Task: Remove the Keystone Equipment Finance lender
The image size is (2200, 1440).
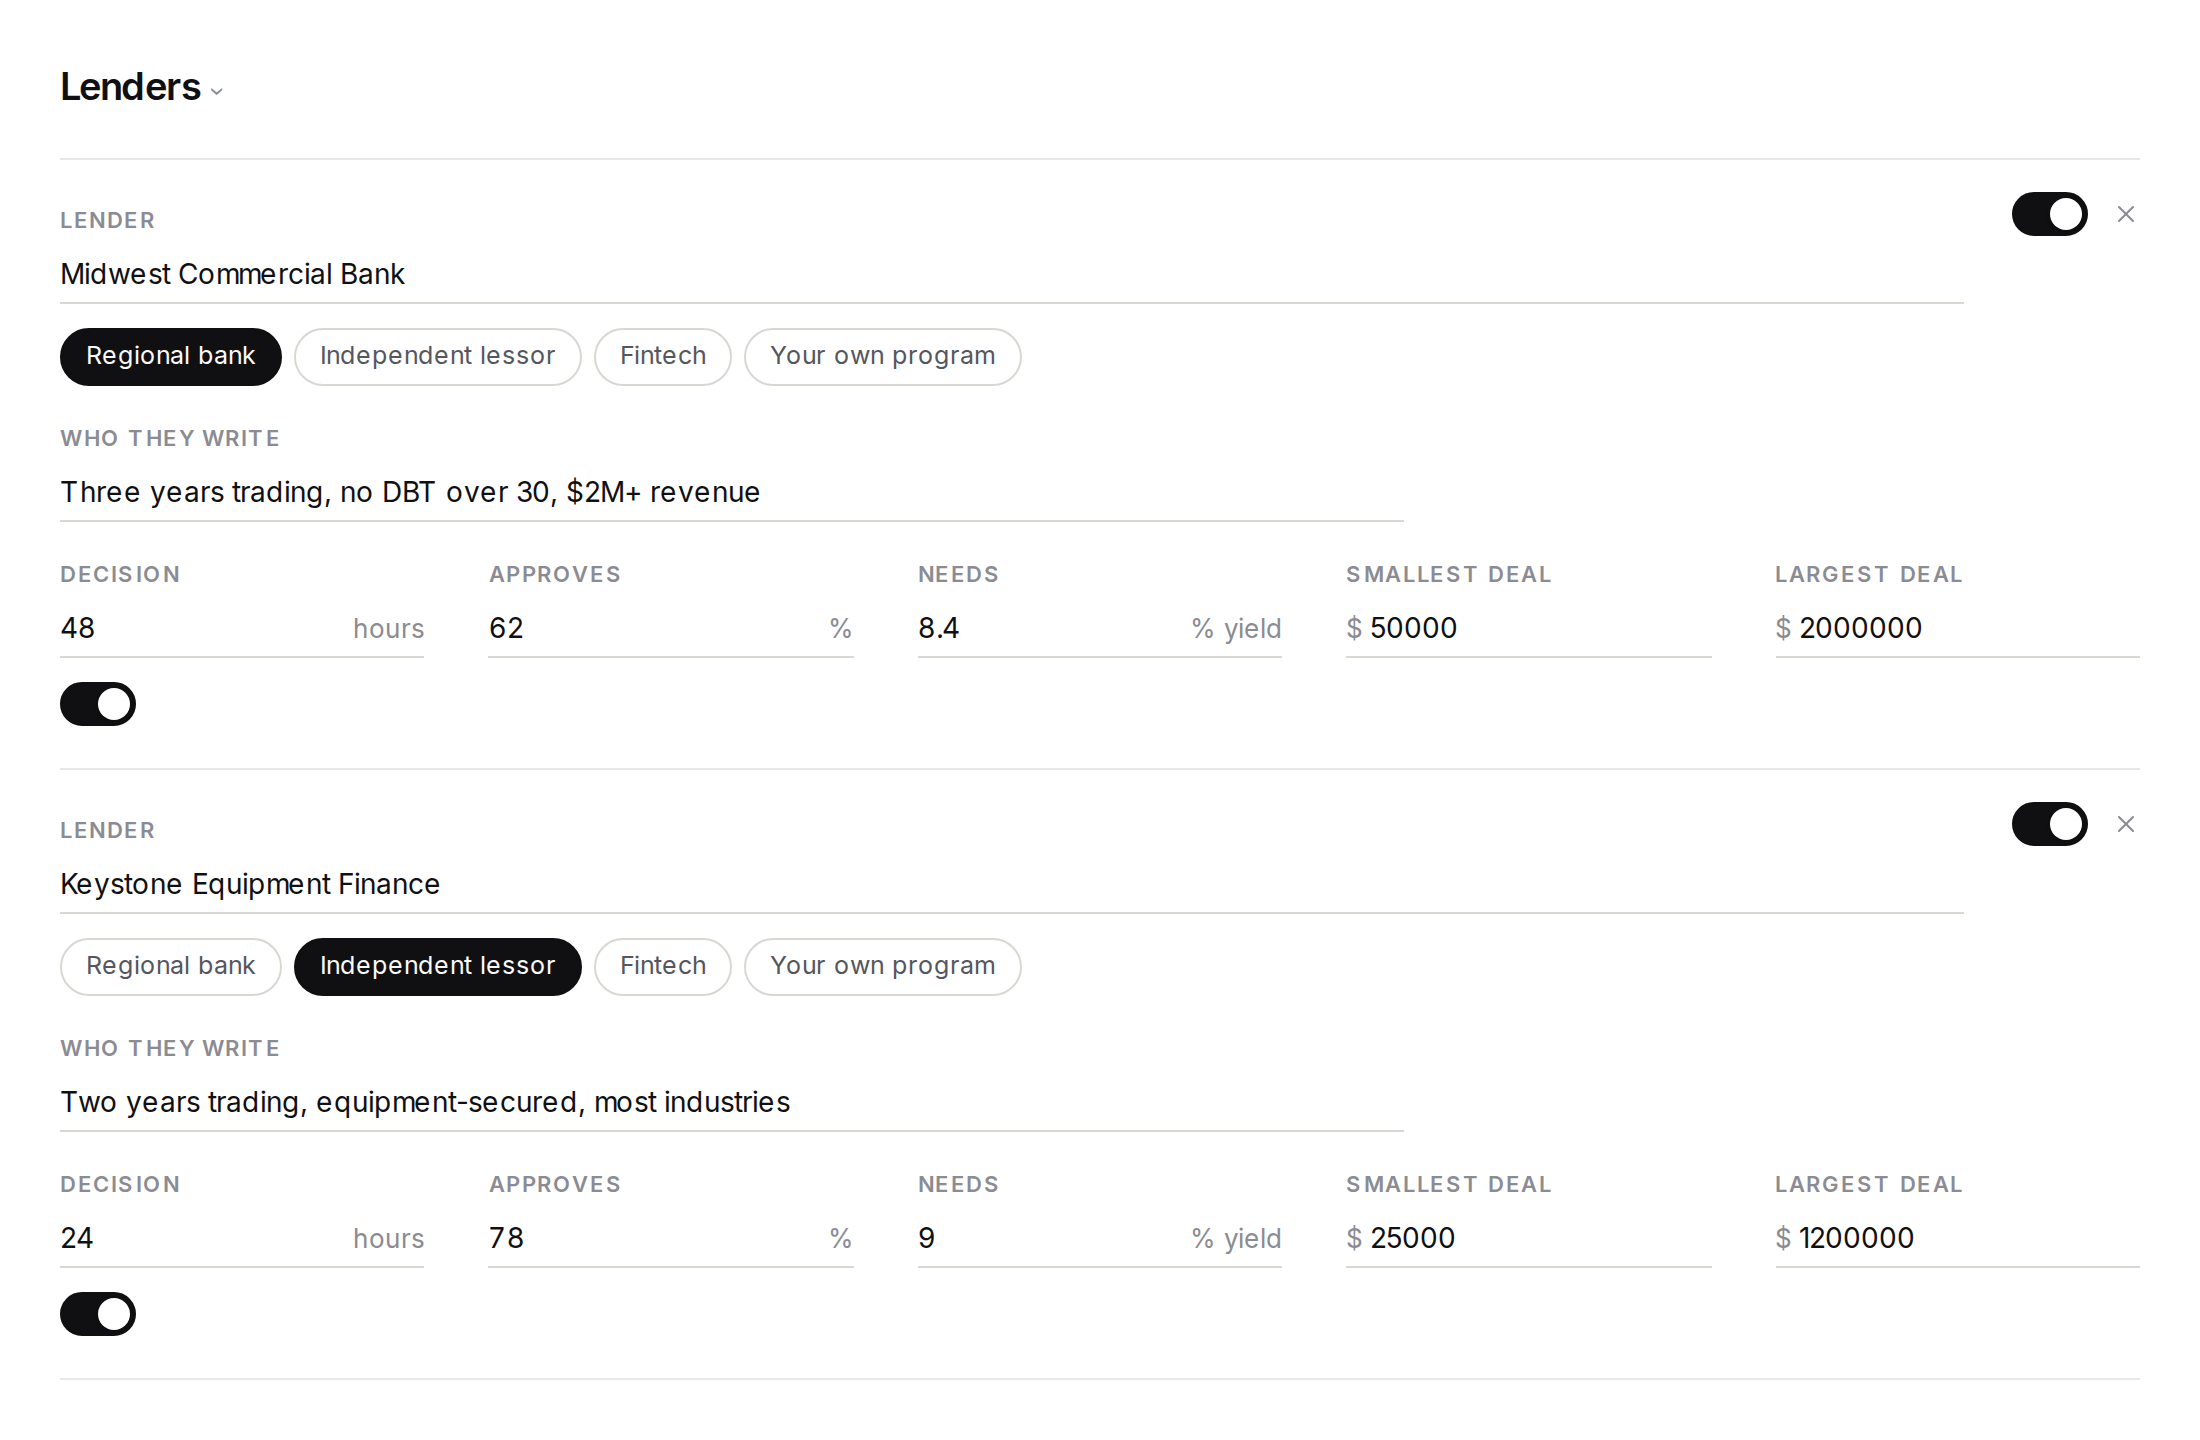Action: tap(2126, 824)
